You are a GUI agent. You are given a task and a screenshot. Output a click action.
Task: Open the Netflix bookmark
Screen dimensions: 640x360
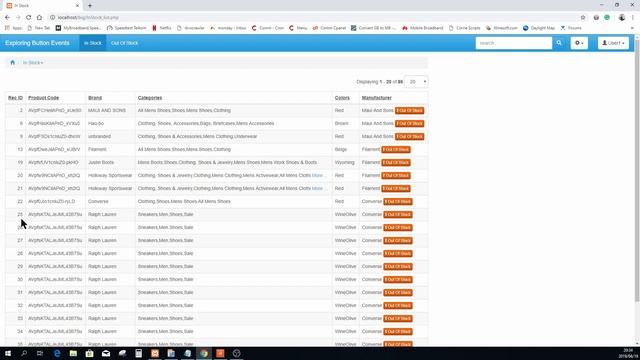coord(162,28)
